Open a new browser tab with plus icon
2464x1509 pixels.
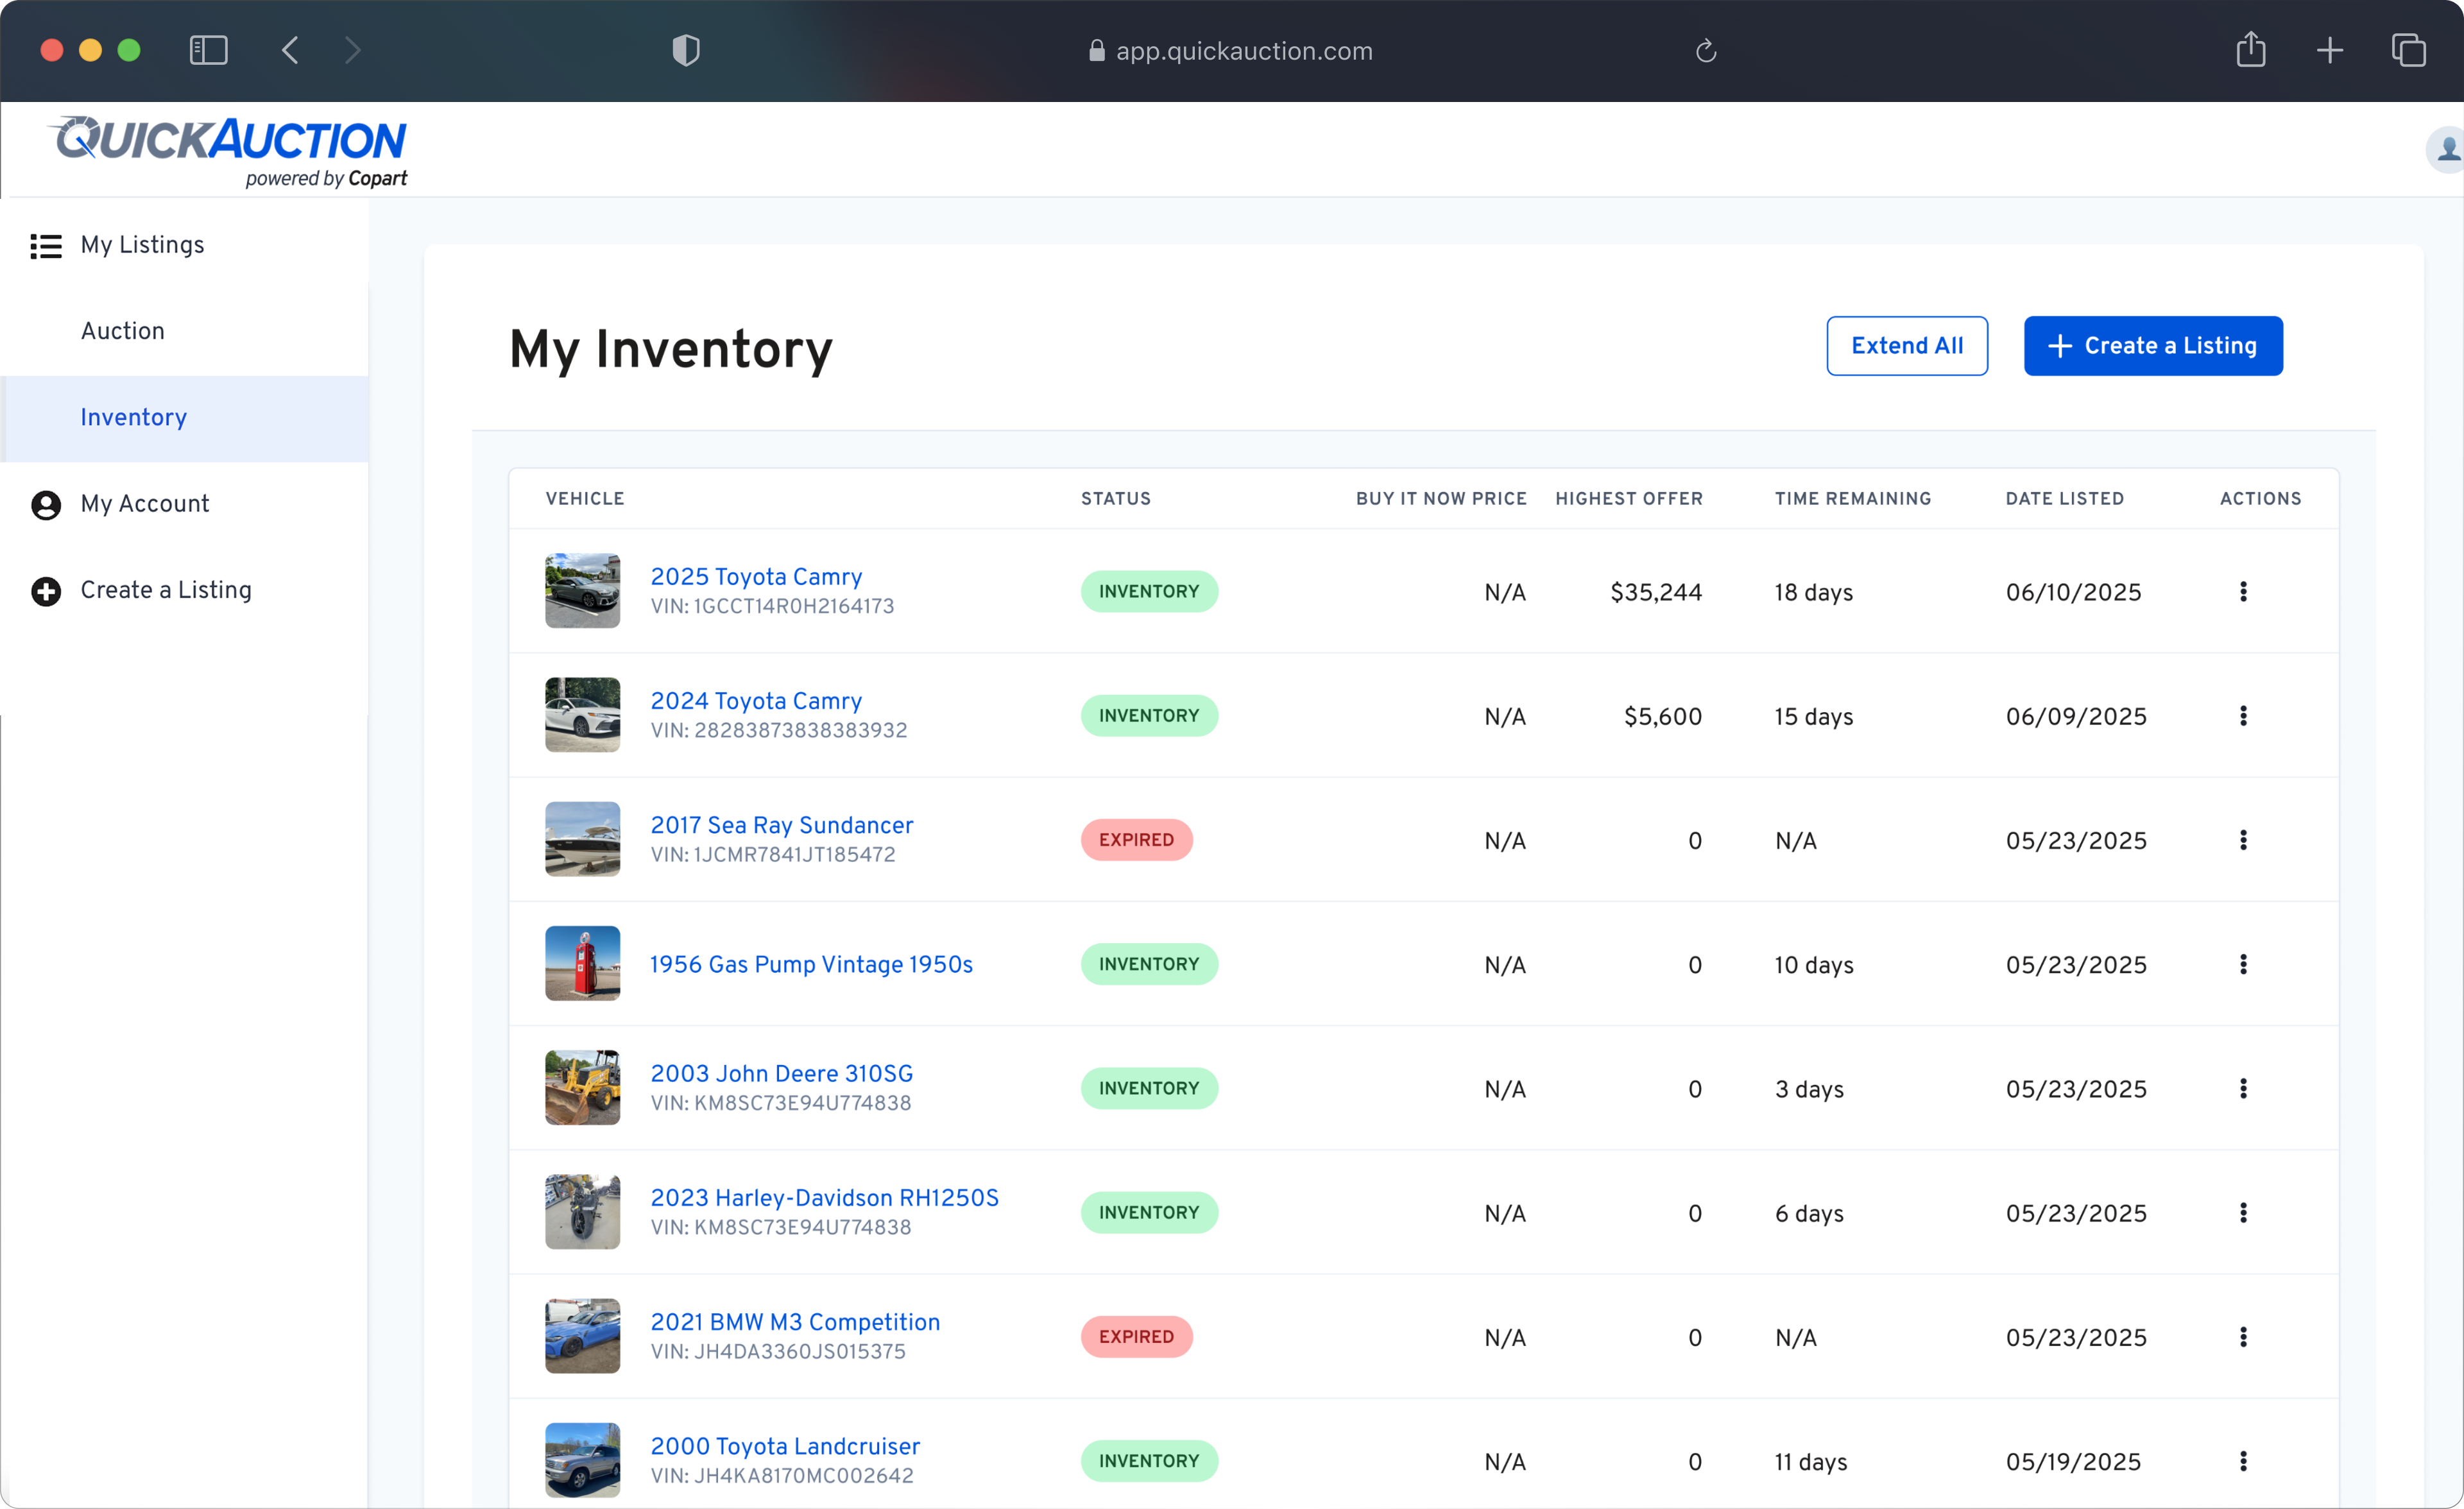tap(2330, 50)
